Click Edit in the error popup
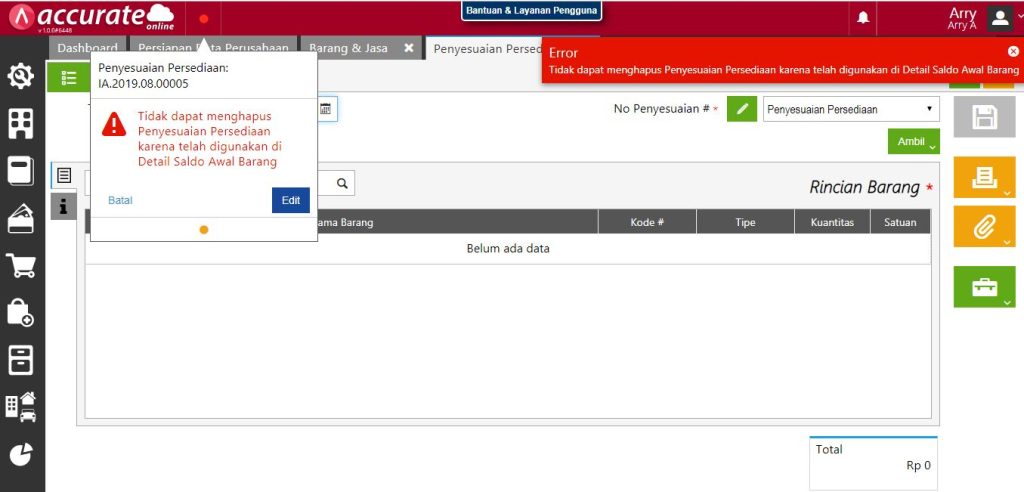1024x492 pixels. pos(290,200)
